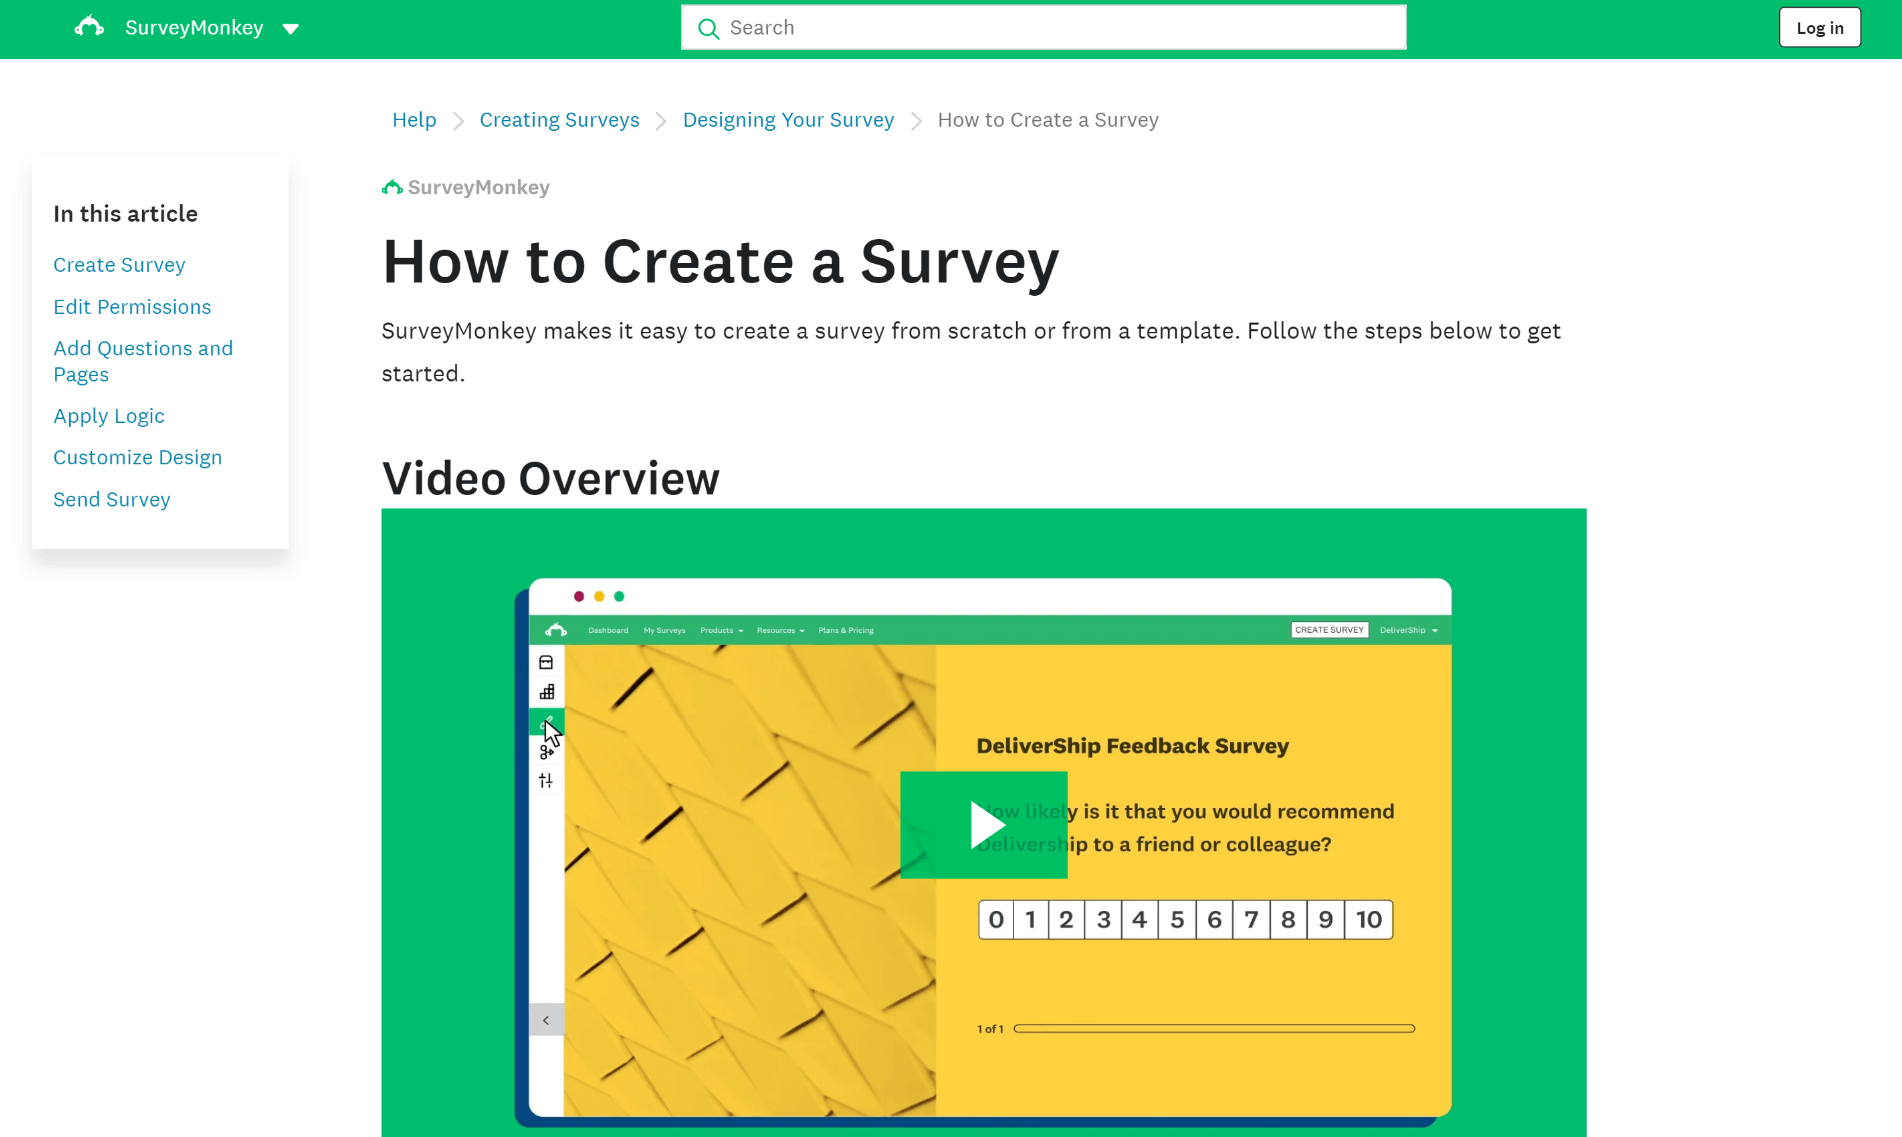Open the Creating Surveys breadcrumb link

point(559,120)
